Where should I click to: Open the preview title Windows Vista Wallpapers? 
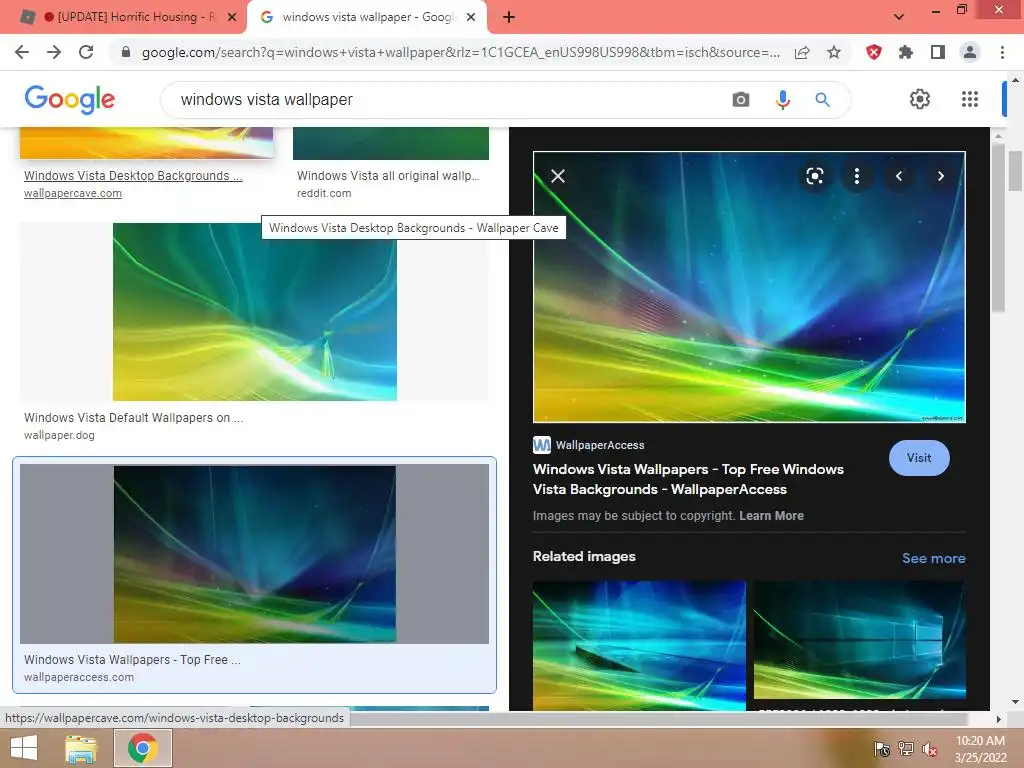[688, 479]
